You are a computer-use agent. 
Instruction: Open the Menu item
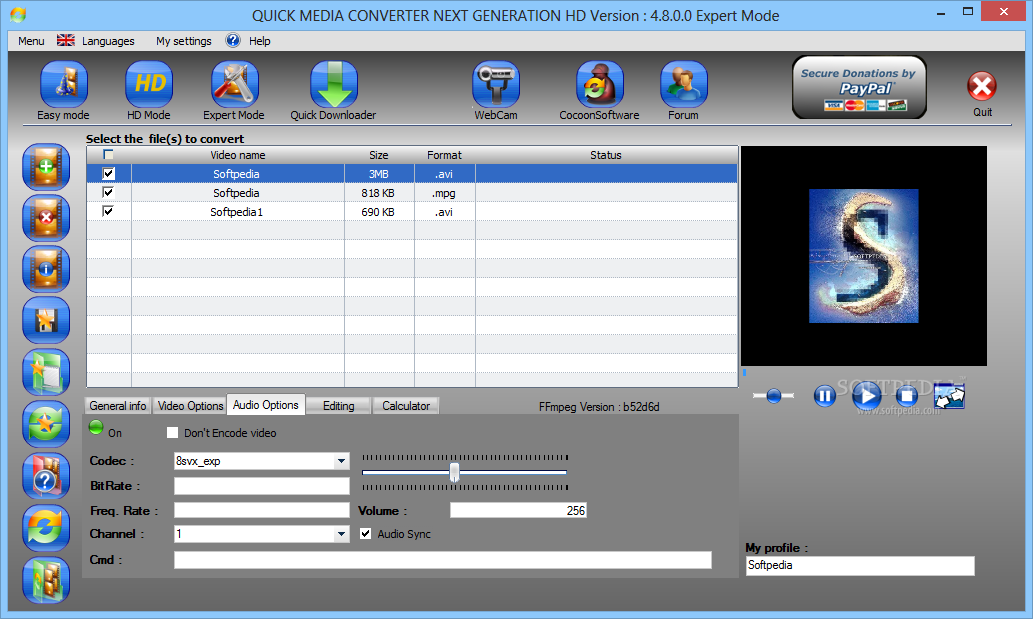(x=31, y=41)
